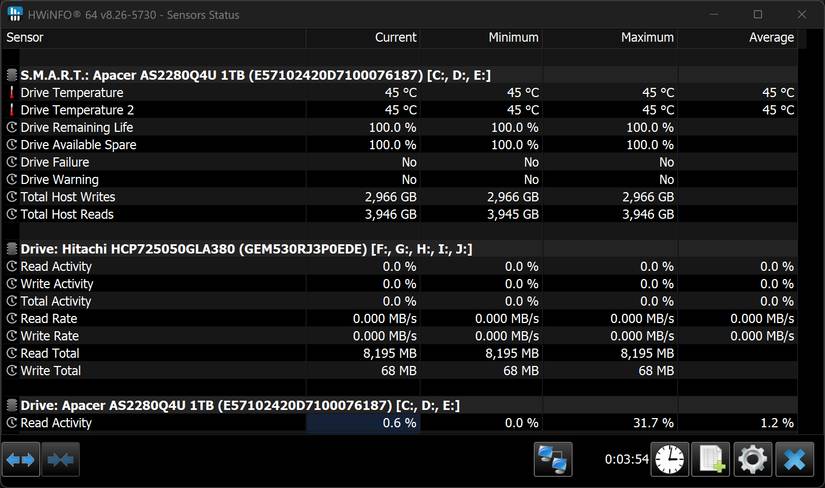Click the thermometer icon next to Drive Temperature 2
825x488 pixels.
[x=12, y=109]
